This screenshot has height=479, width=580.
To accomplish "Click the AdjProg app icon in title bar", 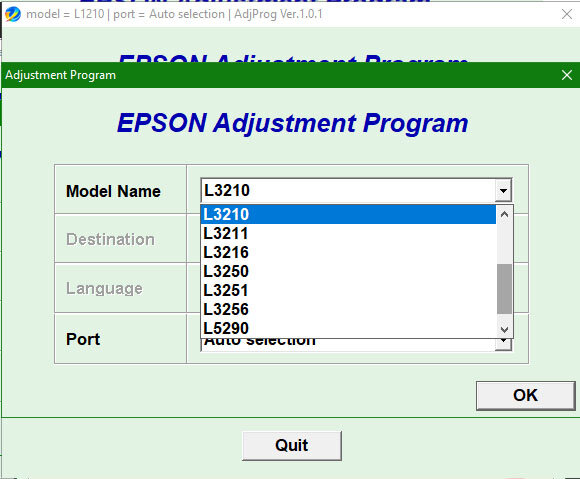I will 13,14.
